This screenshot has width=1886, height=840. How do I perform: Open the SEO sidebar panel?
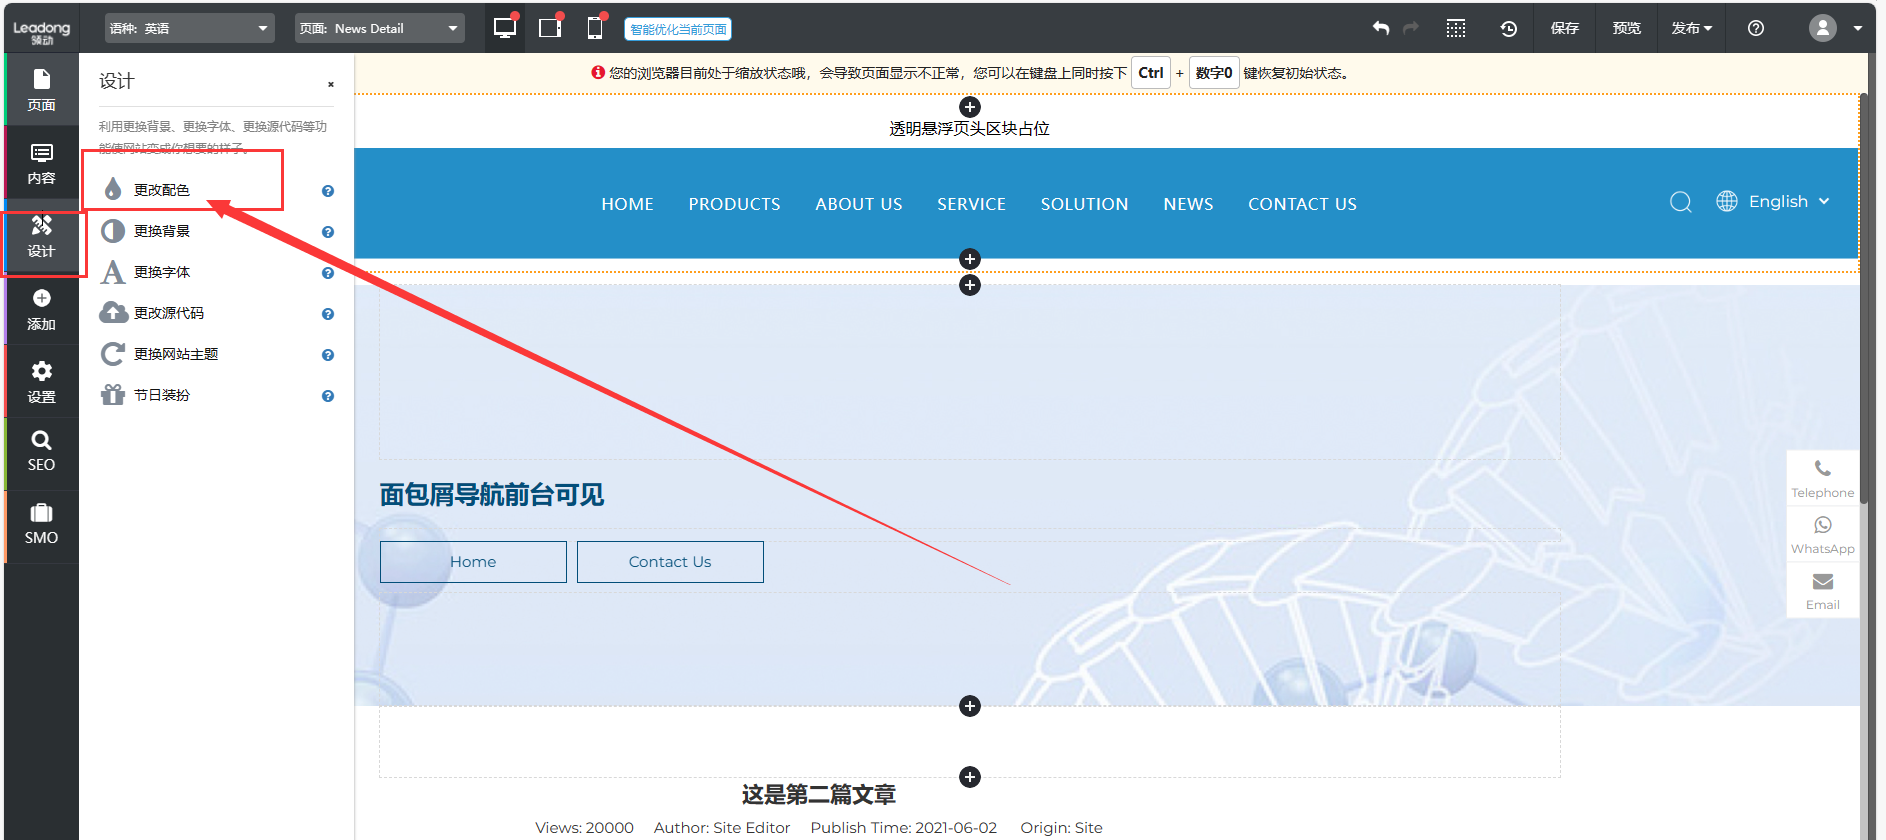(x=41, y=451)
